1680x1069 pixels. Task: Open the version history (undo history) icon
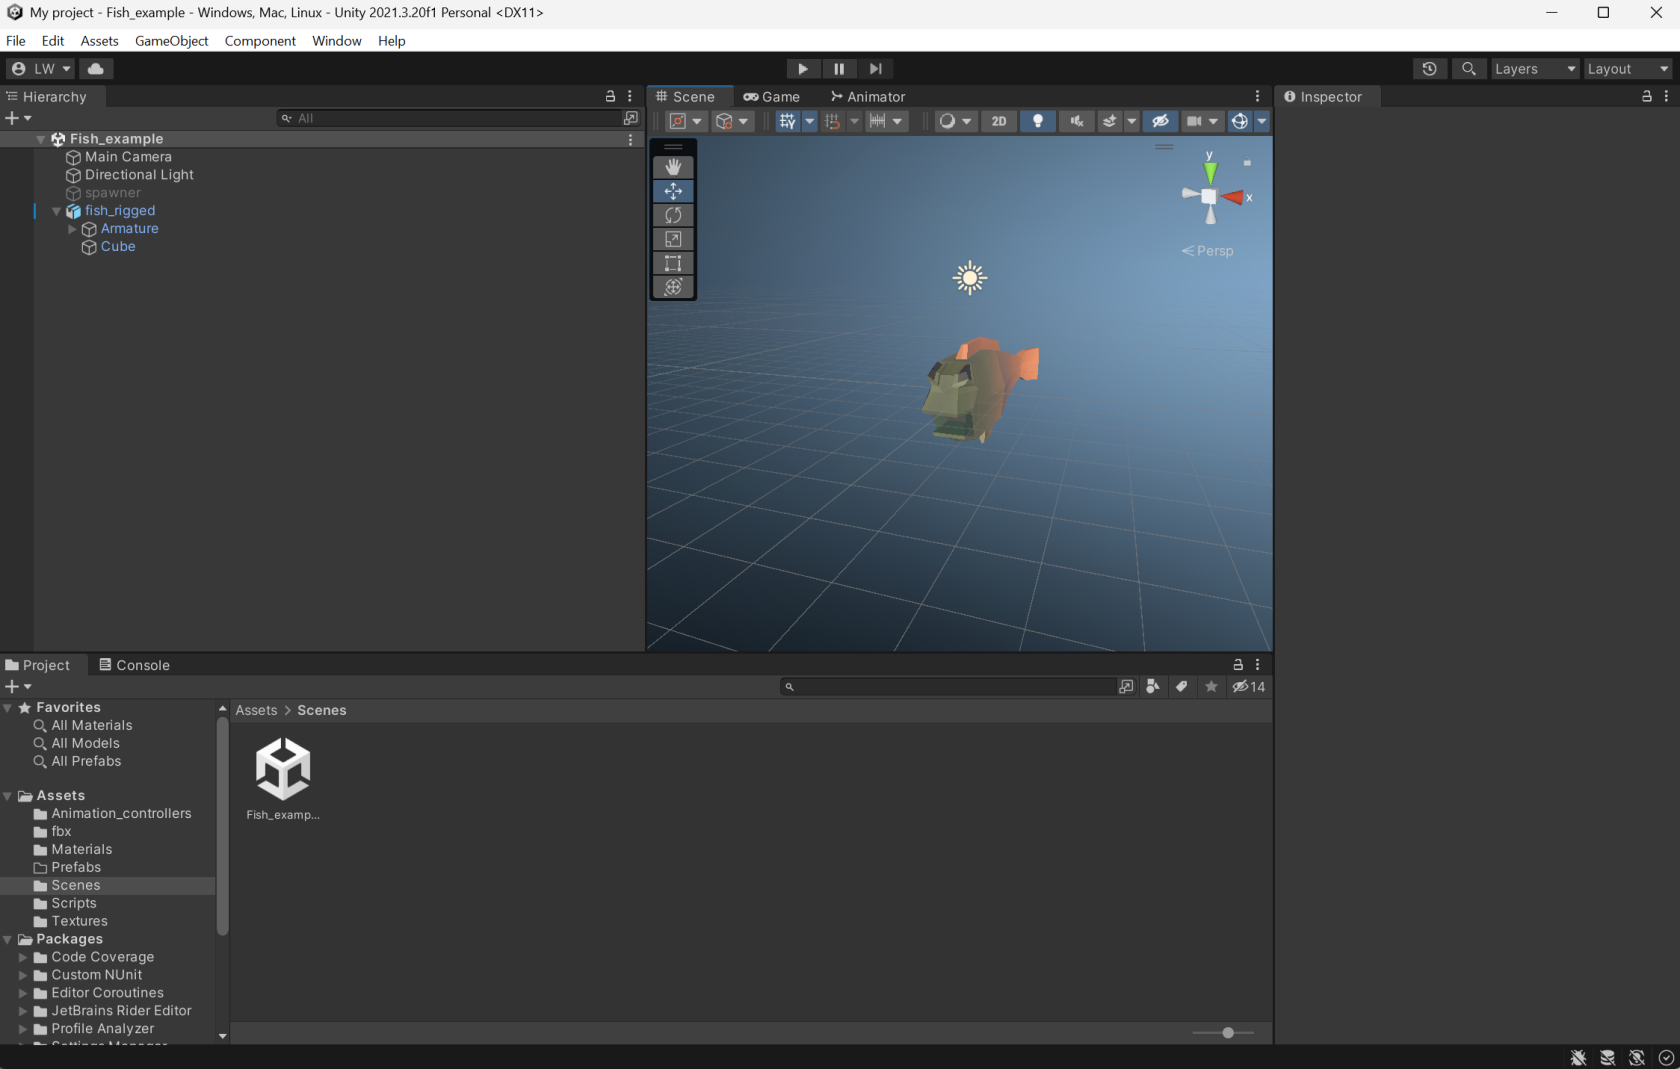pos(1429,69)
